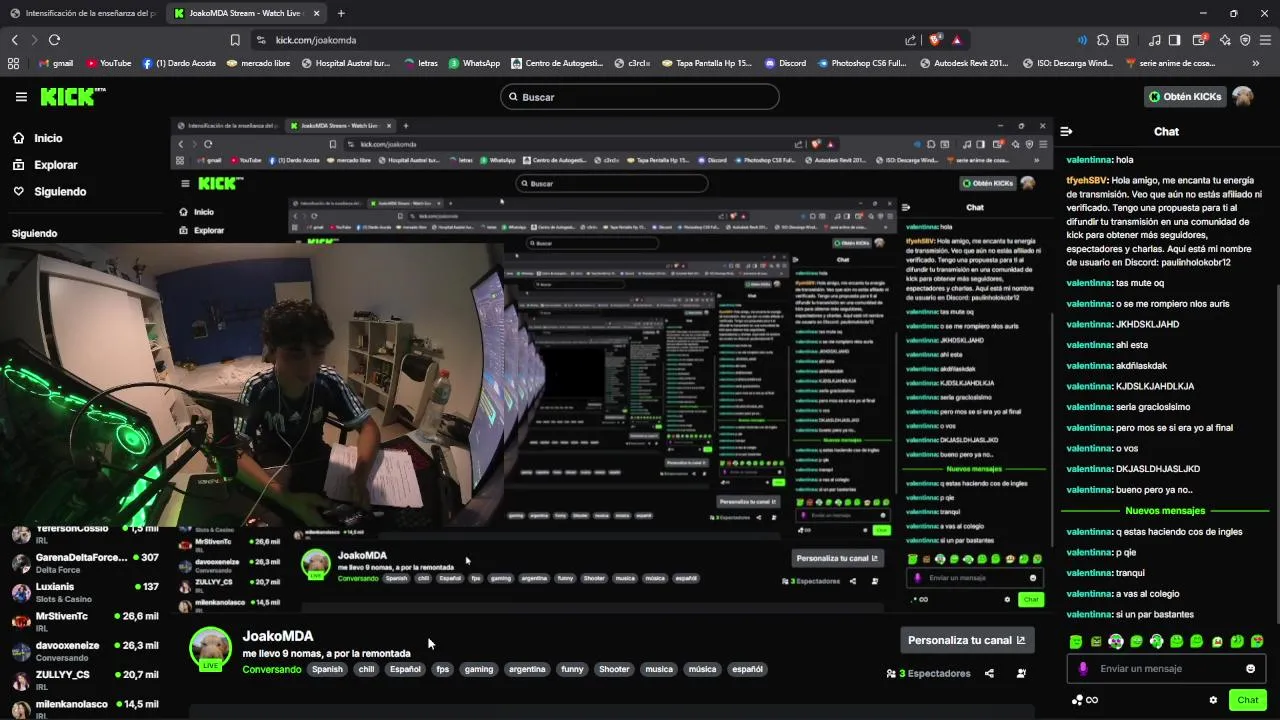Viewport: 1280px width, 720px height.
Task: Open milenkanolasco channel in sidebar
Action: point(85,708)
